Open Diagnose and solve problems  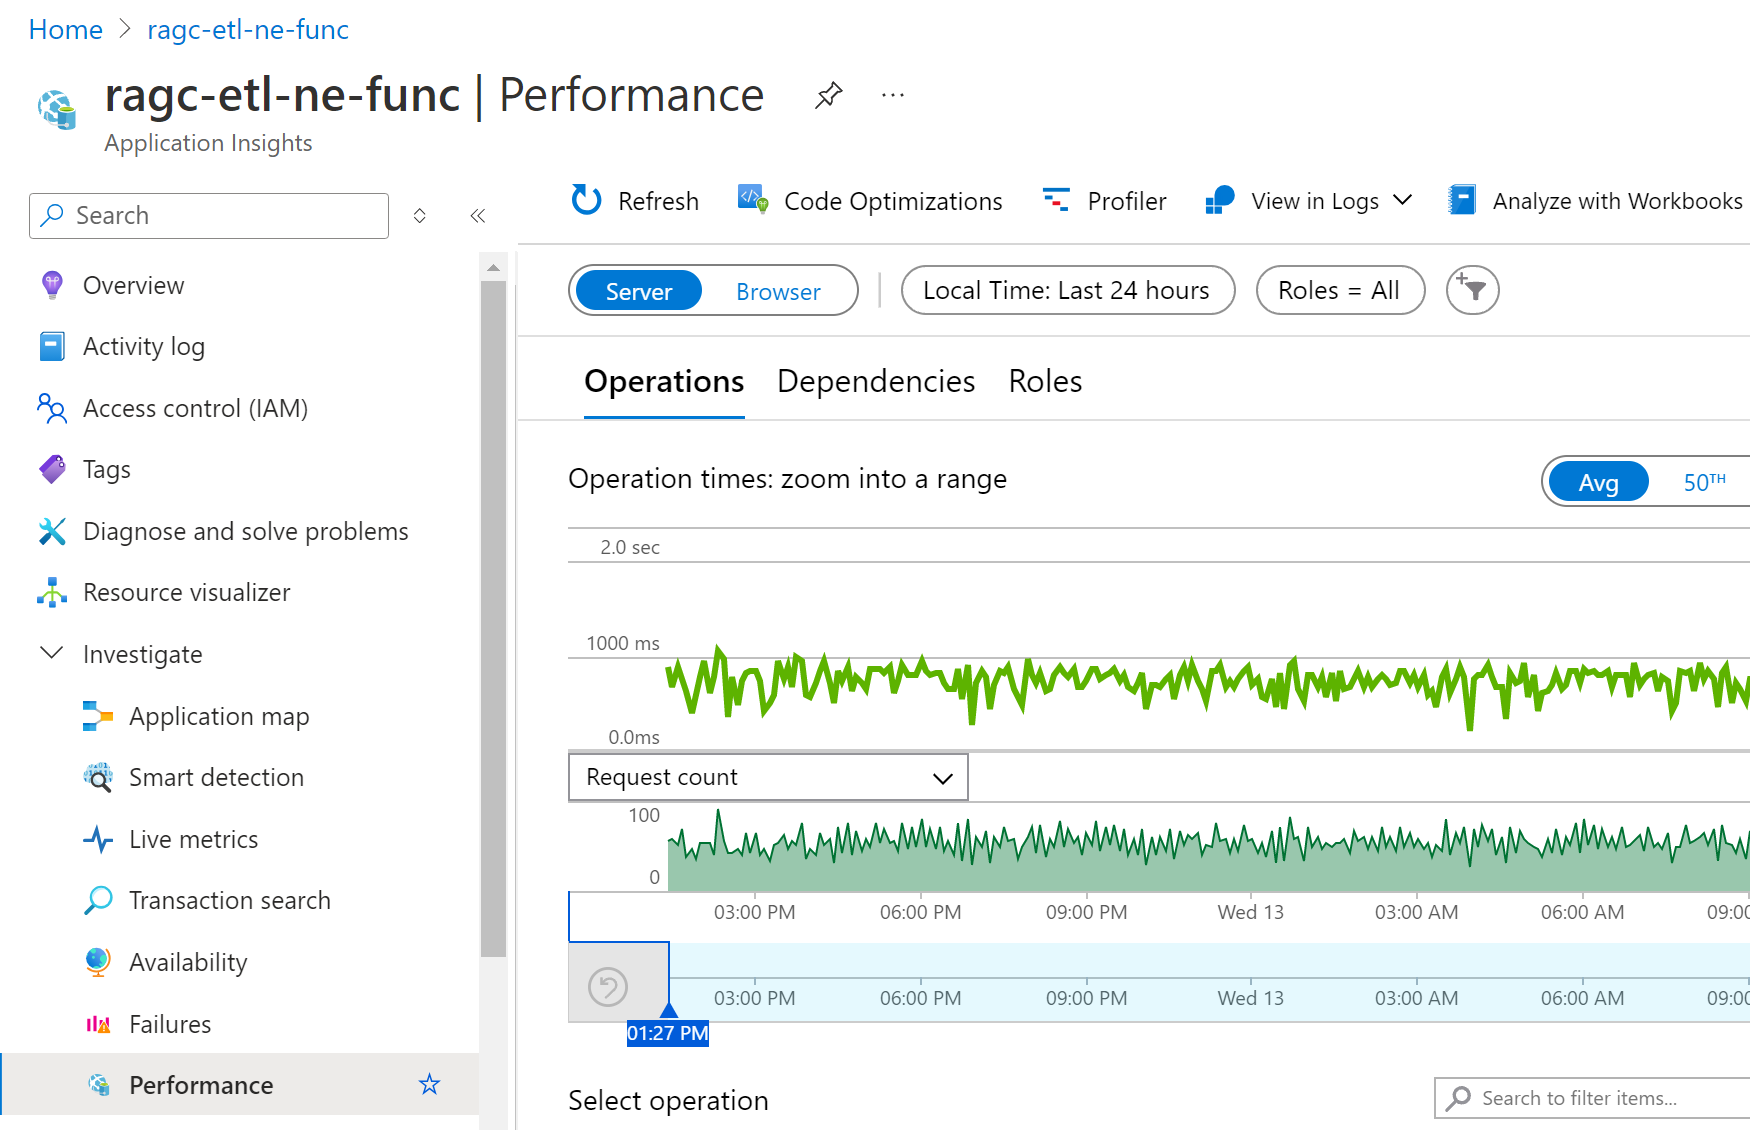pos(244,531)
